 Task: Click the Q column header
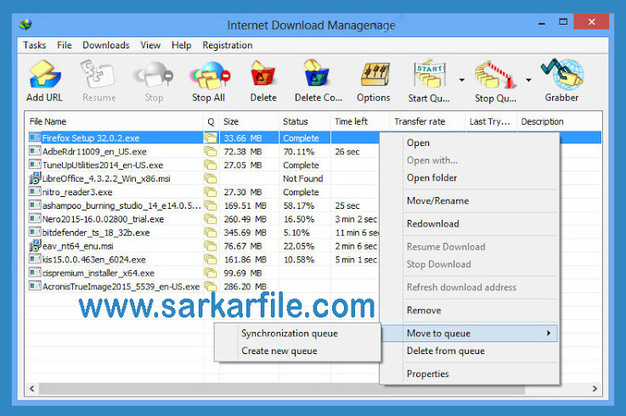[211, 122]
